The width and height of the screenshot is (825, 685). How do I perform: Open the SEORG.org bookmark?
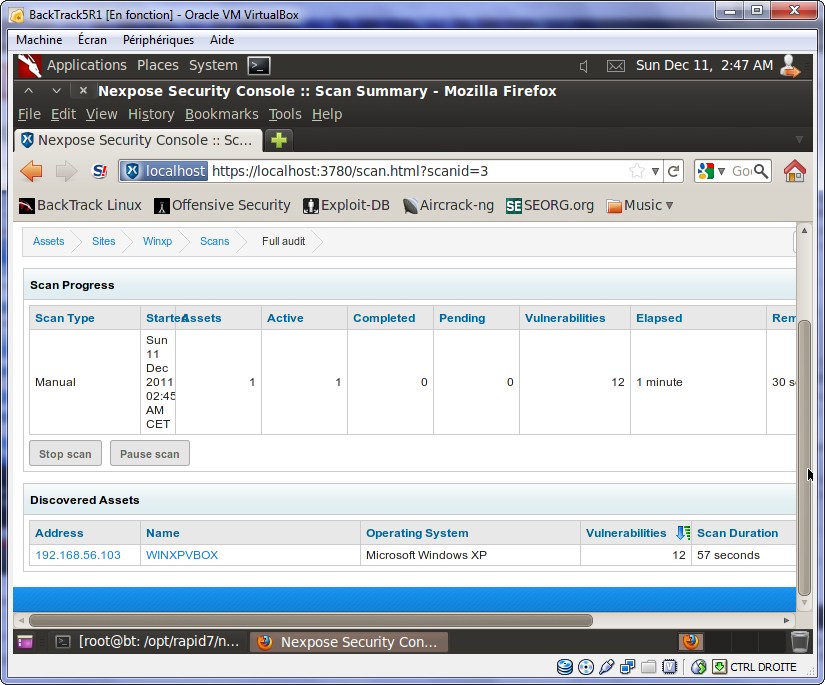click(550, 205)
